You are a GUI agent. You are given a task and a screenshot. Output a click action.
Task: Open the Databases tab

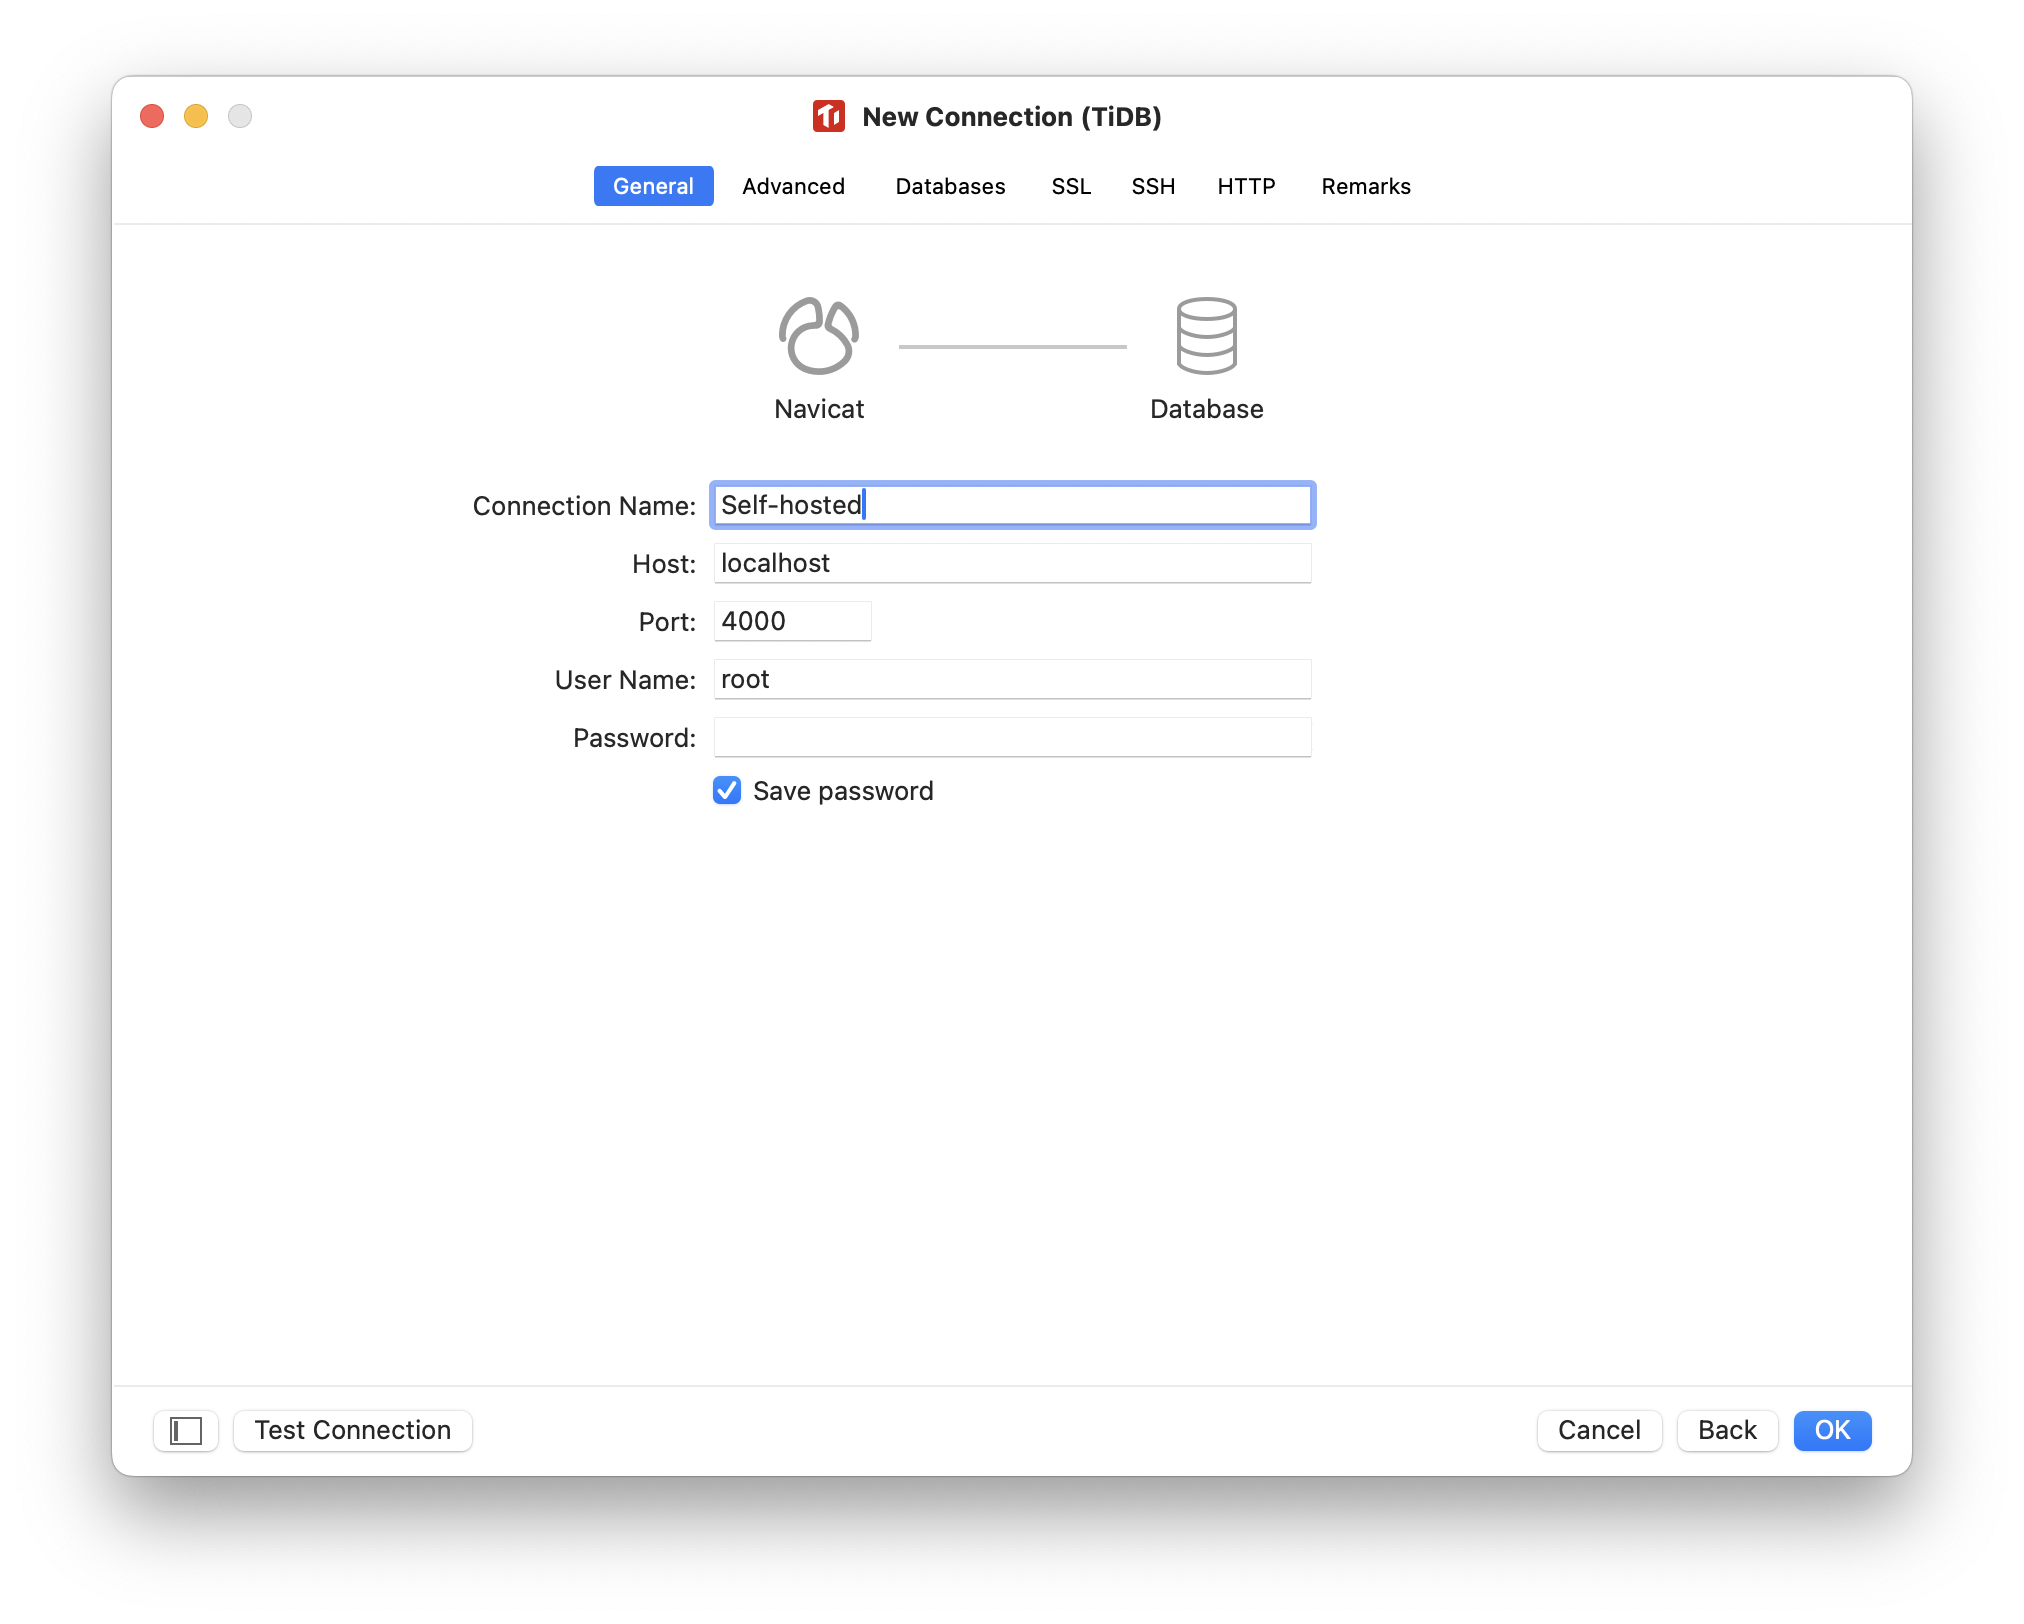click(951, 186)
